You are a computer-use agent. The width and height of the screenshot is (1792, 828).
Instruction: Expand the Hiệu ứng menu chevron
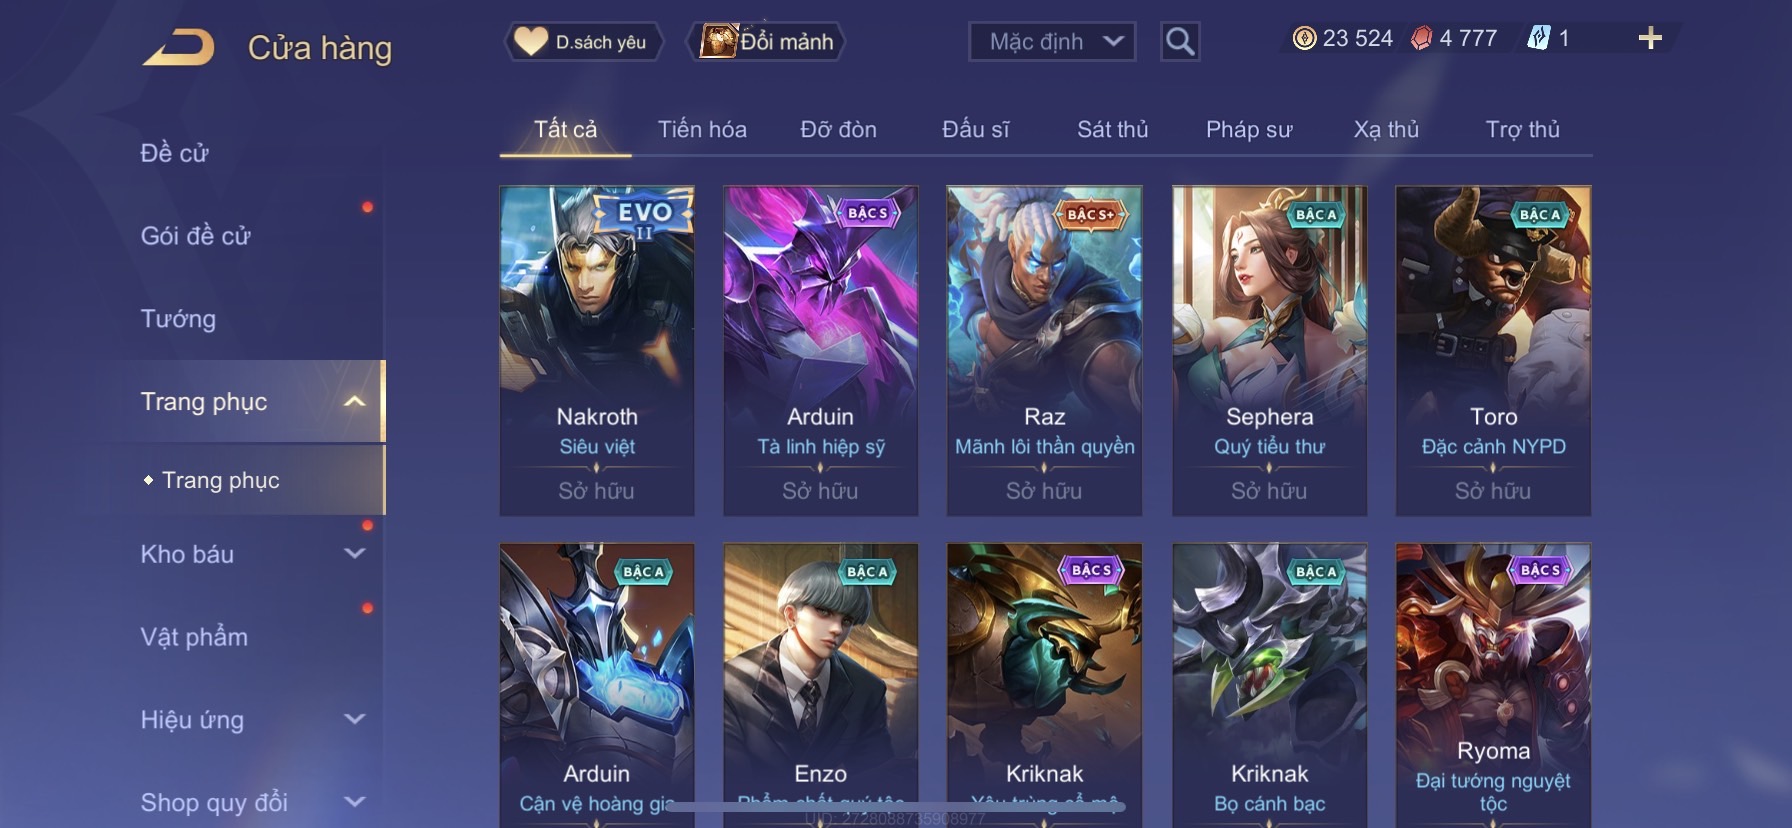pyautogui.click(x=354, y=719)
